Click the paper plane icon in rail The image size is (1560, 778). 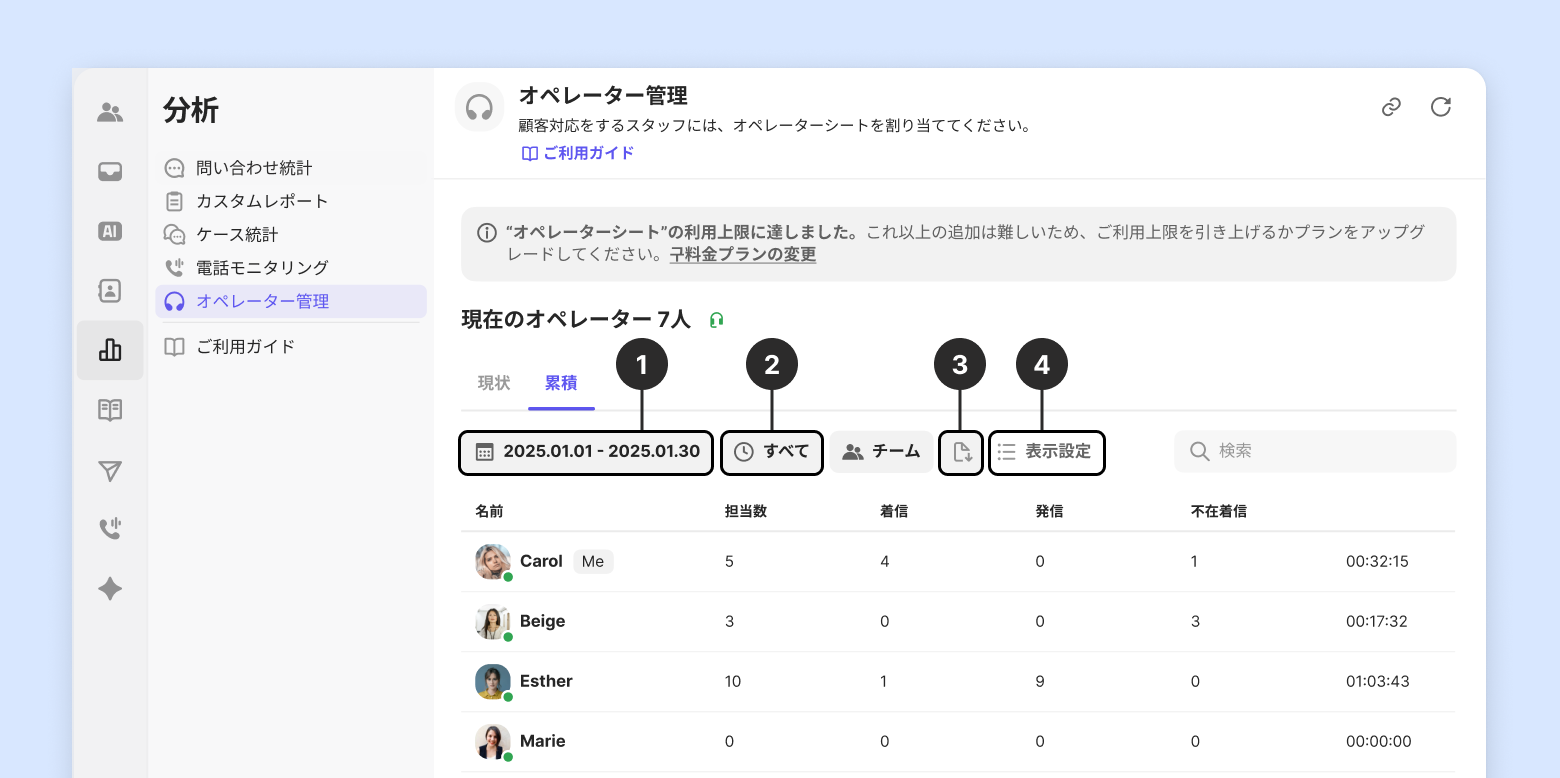[x=110, y=471]
